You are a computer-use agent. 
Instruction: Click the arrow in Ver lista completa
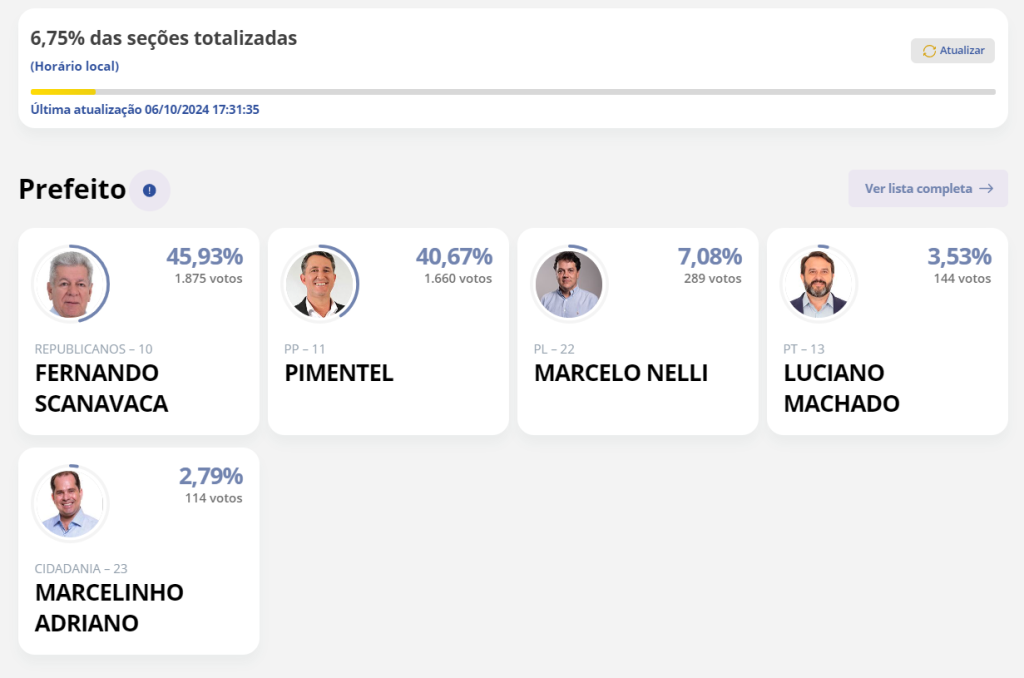pyautogui.click(x=986, y=189)
